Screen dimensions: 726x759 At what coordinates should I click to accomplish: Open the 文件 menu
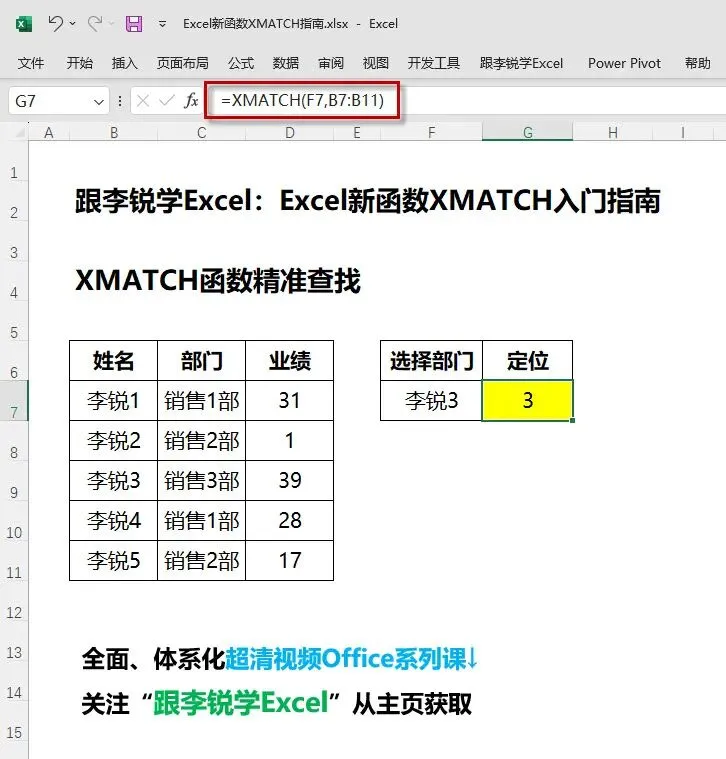coord(30,63)
